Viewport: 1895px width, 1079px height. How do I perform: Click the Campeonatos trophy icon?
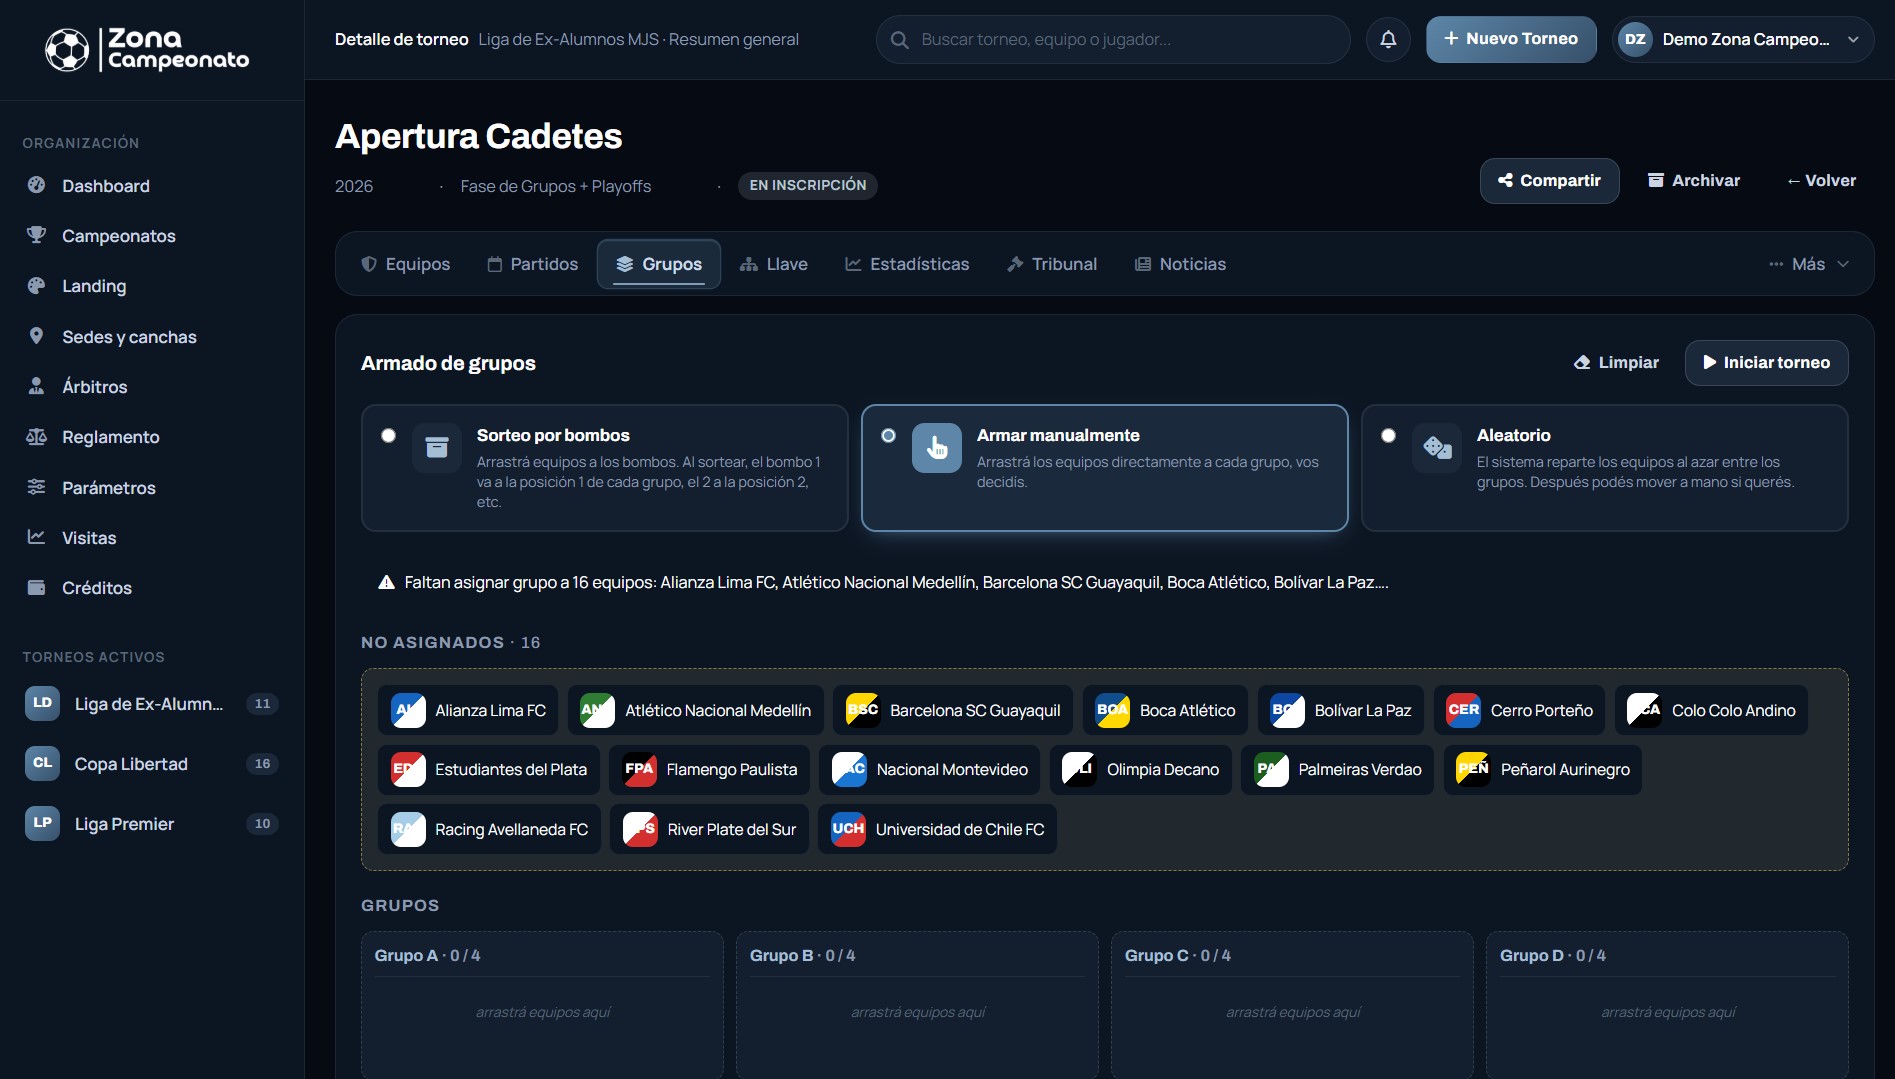point(37,235)
